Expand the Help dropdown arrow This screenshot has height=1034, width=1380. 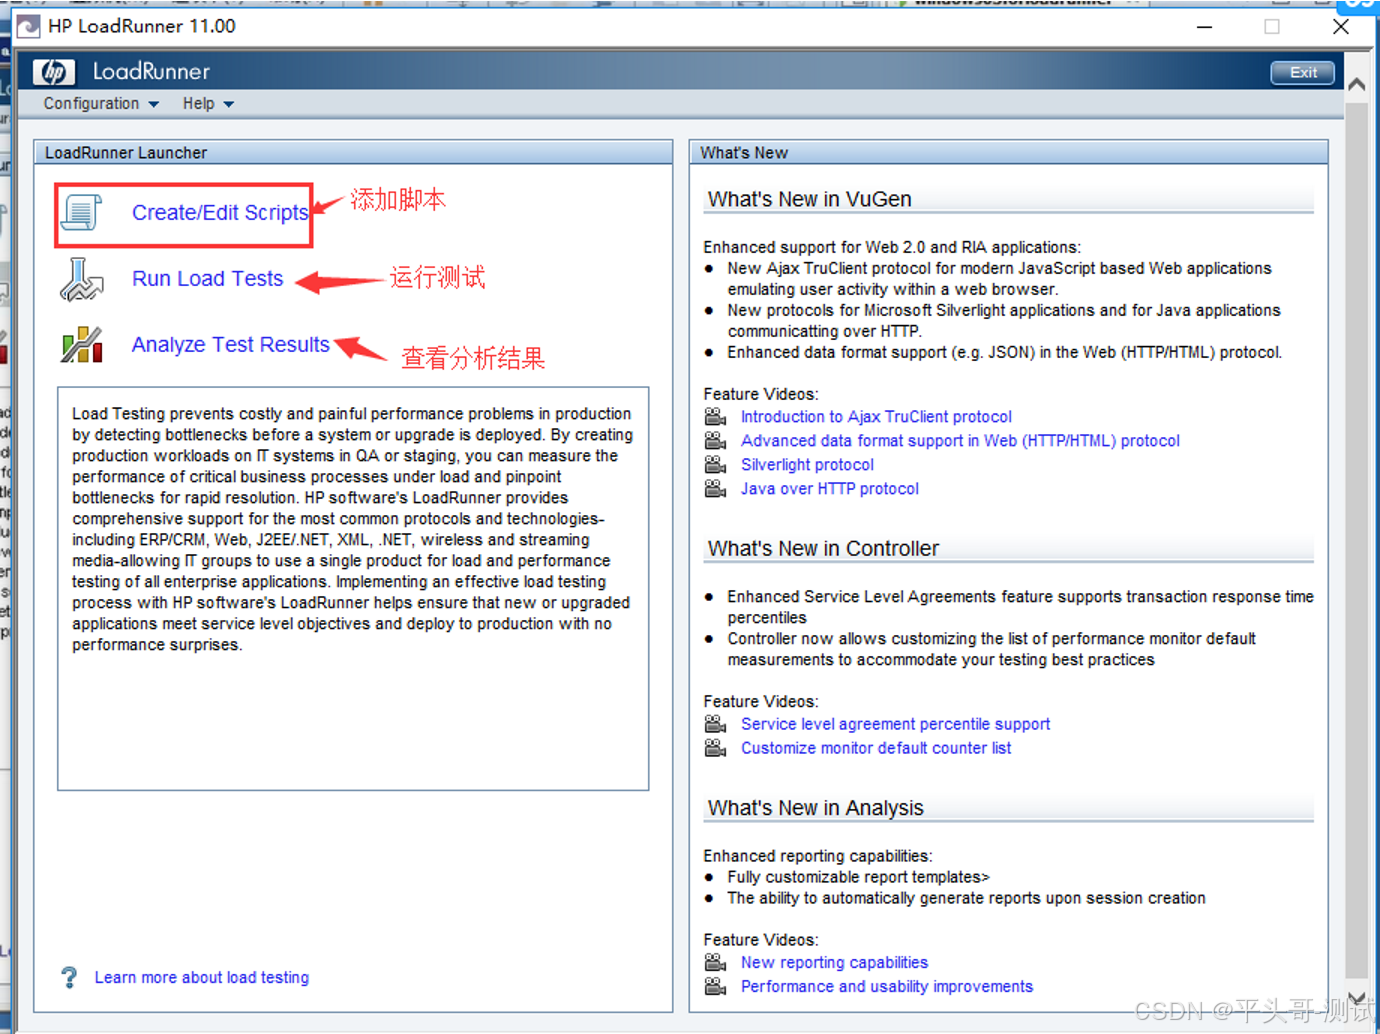pos(229,104)
